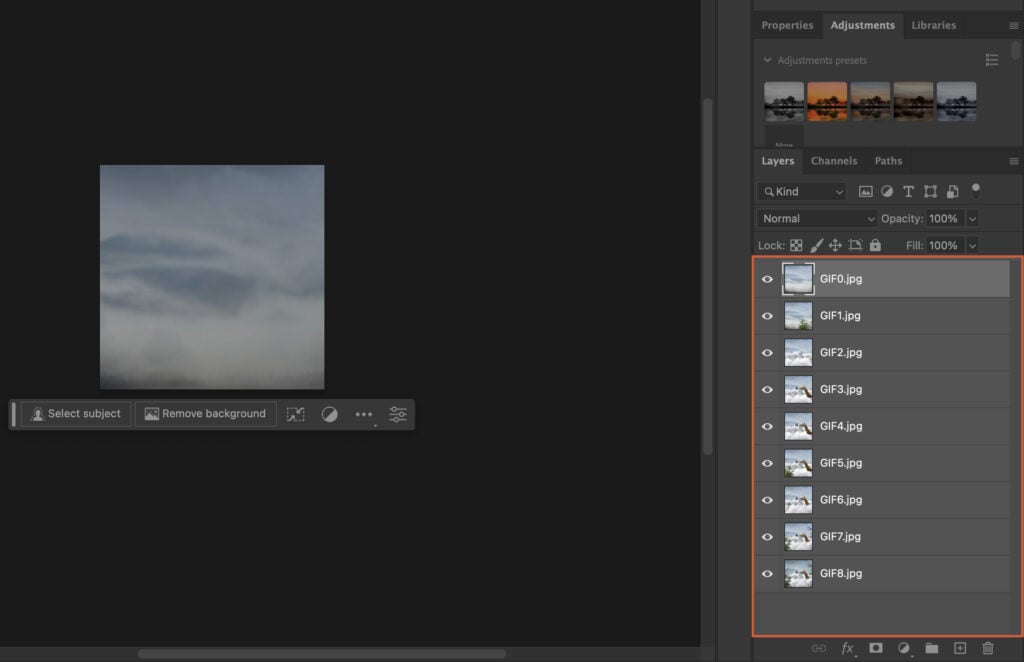Toggle visibility of GIF3.jpg layer
Image resolution: width=1024 pixels, height=662 pixels.
tap(767, 389)
